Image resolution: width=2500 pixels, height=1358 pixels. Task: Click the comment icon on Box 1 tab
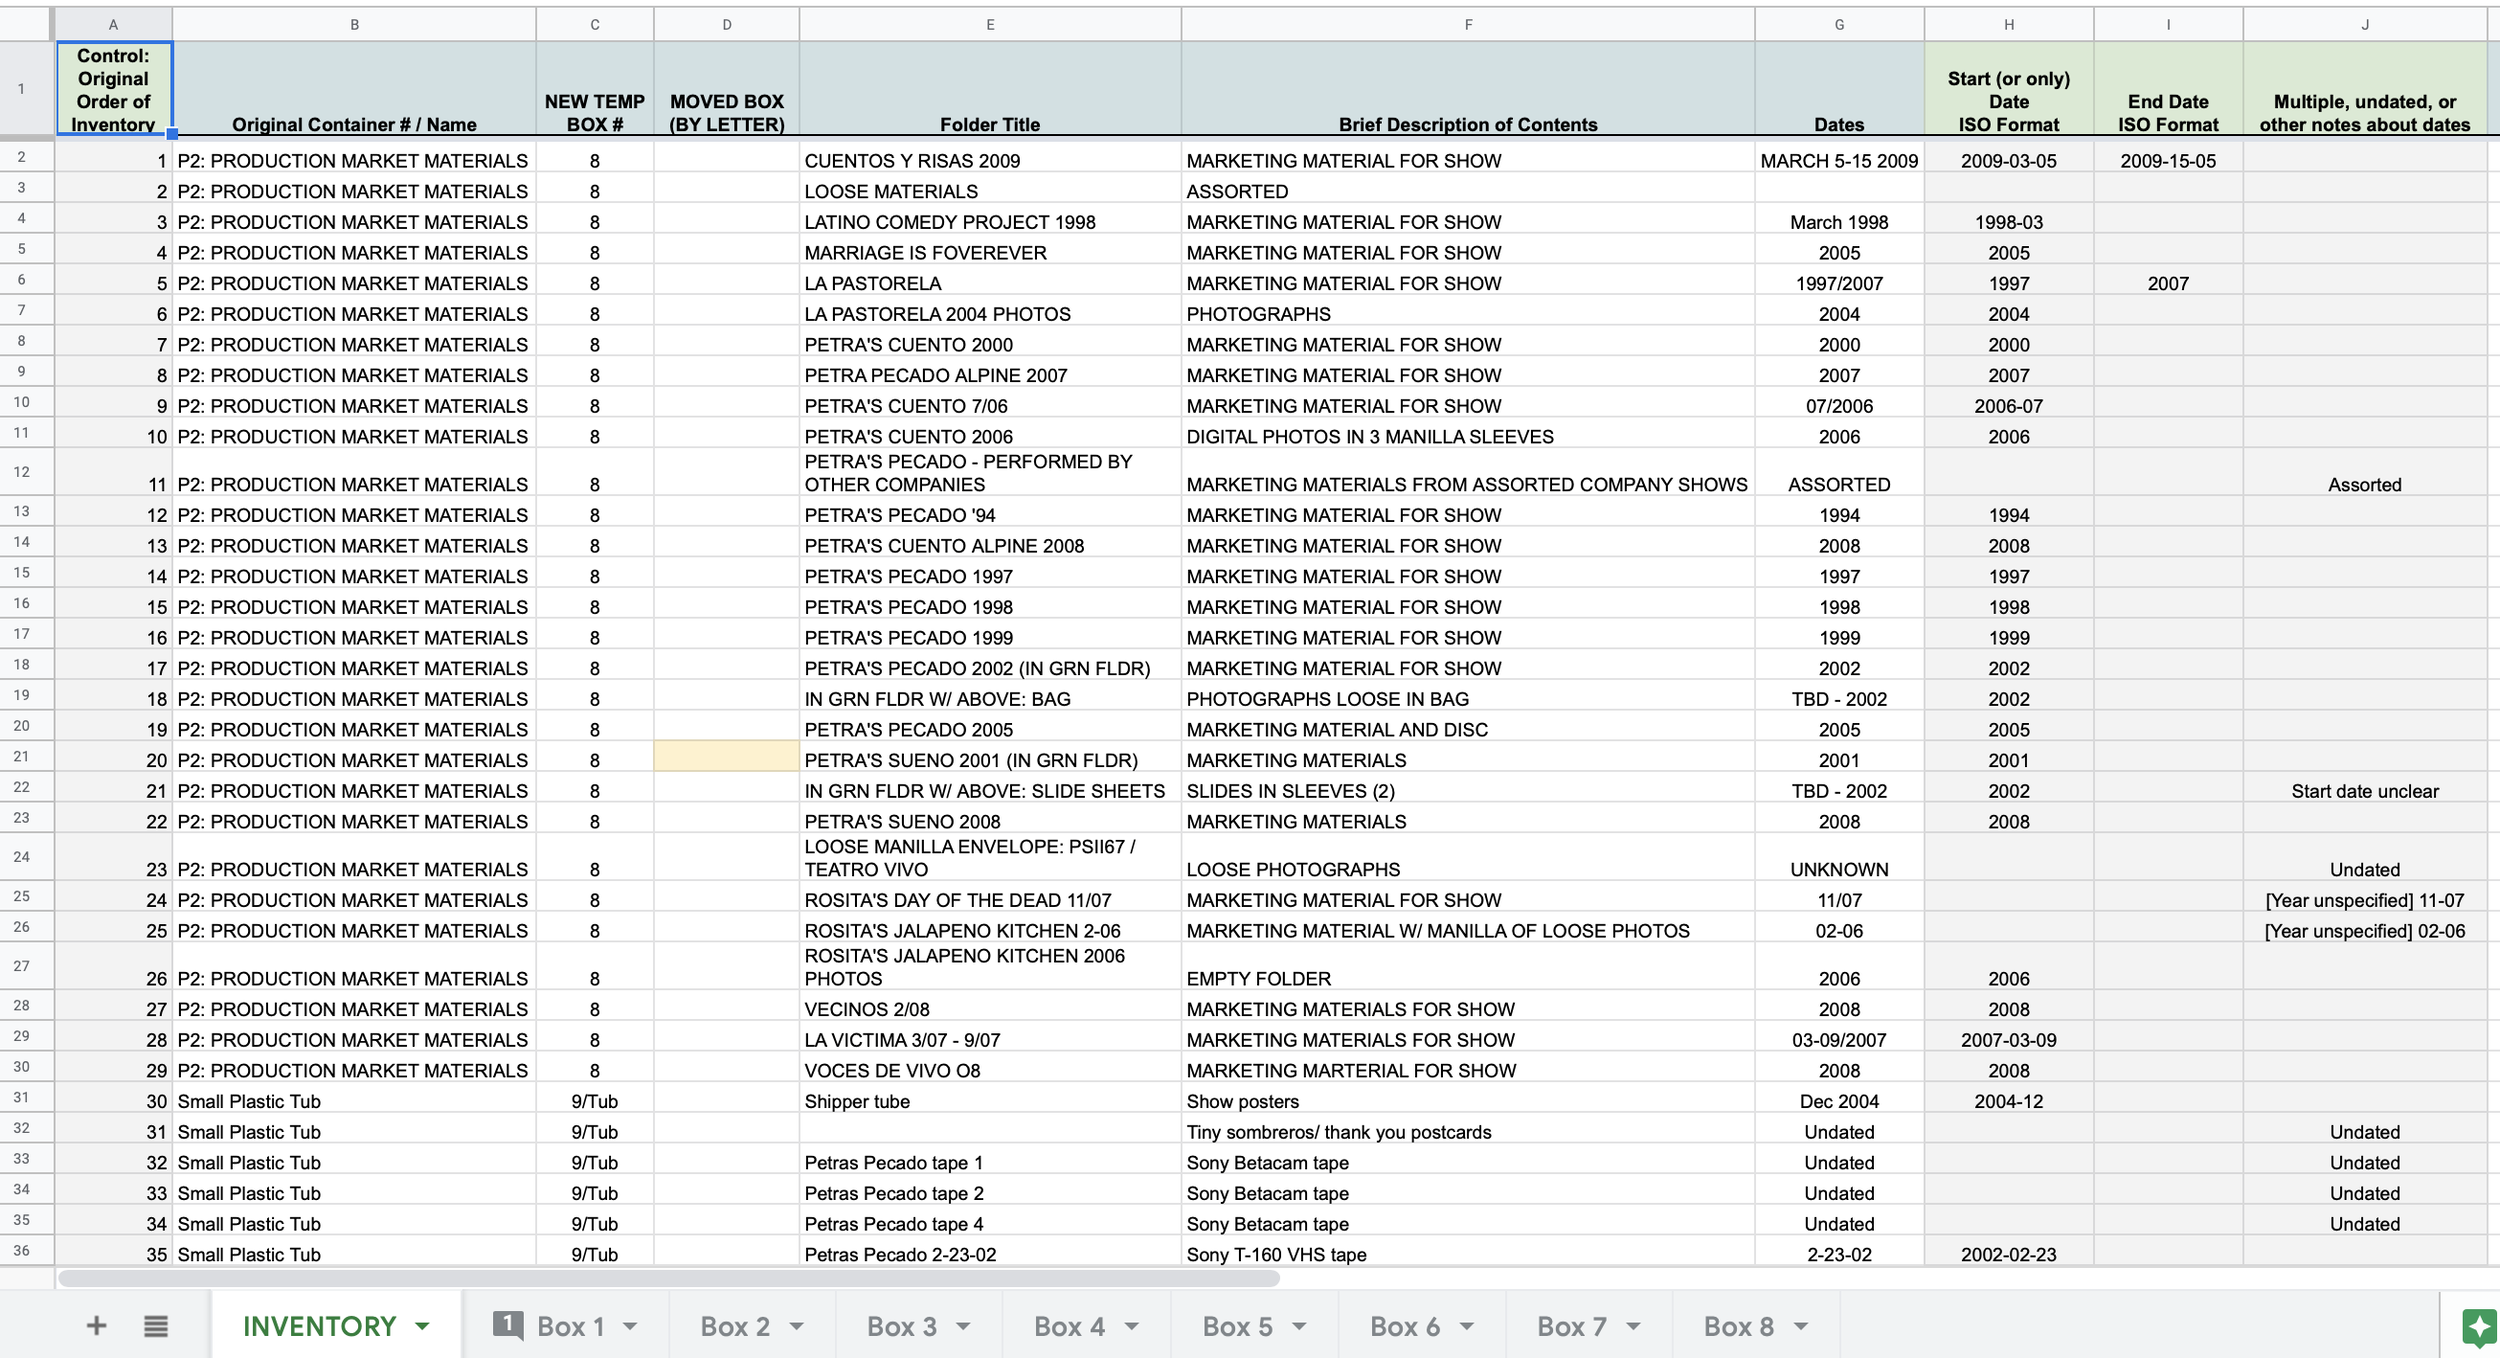click(508, 1325)
